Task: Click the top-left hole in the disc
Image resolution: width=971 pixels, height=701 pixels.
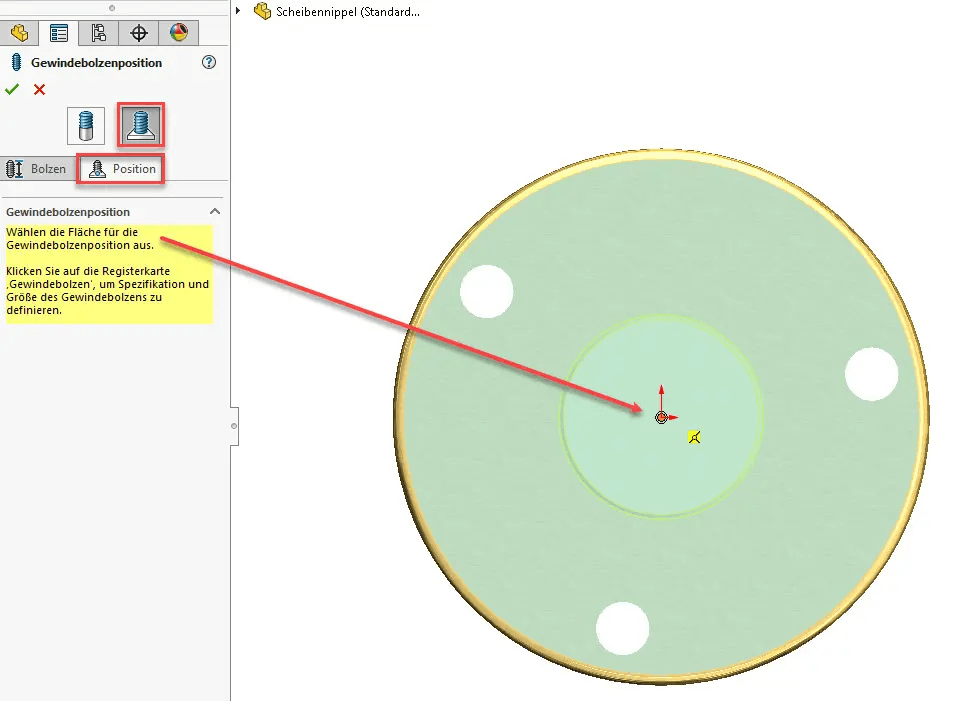Action: 486,291
